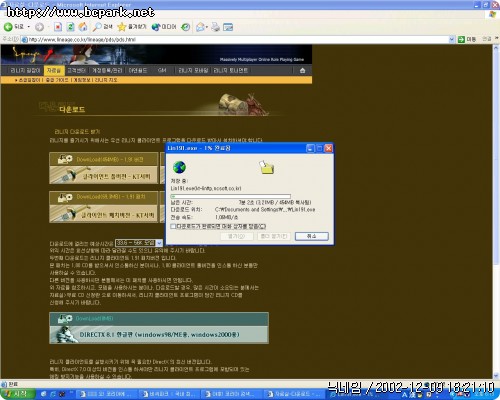Click the 1.00MB/초 transfer rate text
The image size is (500, 400).
tap(226, 217)
